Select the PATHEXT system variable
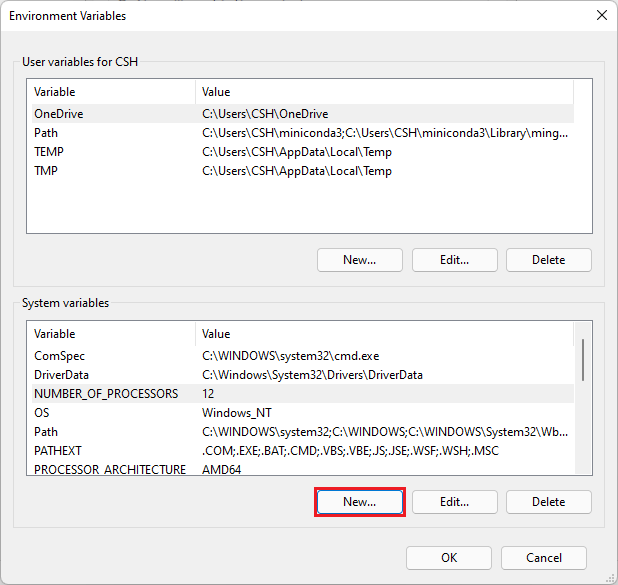The height and width of the screenshot is (585, 618). coord(303,451)
